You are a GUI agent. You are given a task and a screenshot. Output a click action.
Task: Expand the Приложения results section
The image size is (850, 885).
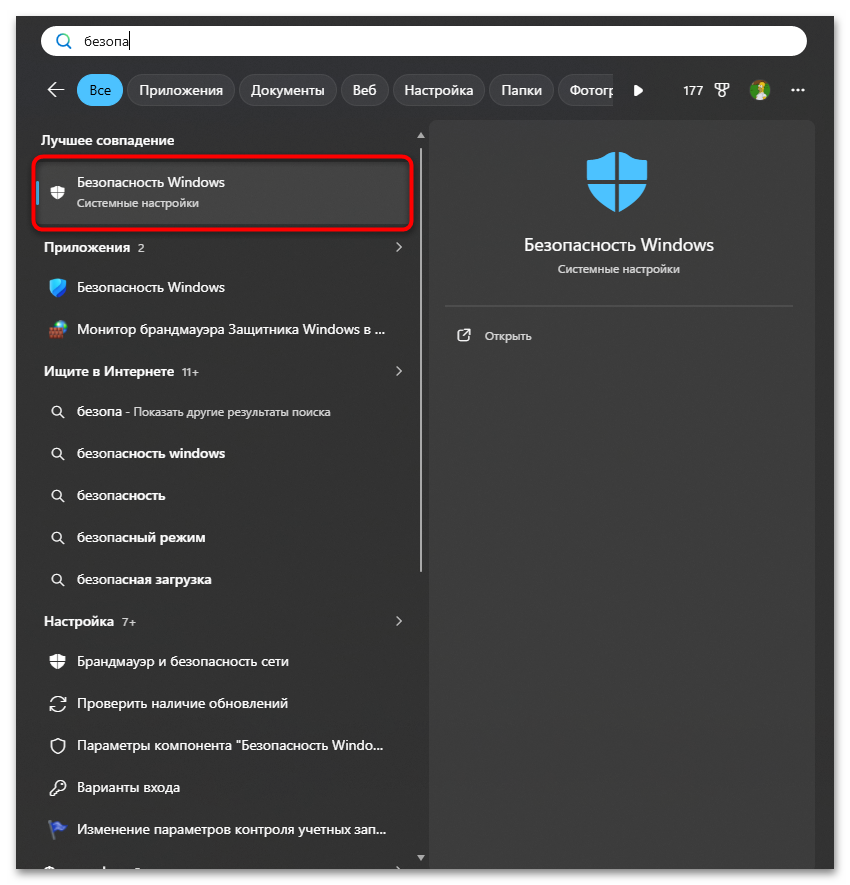[398, 247]
